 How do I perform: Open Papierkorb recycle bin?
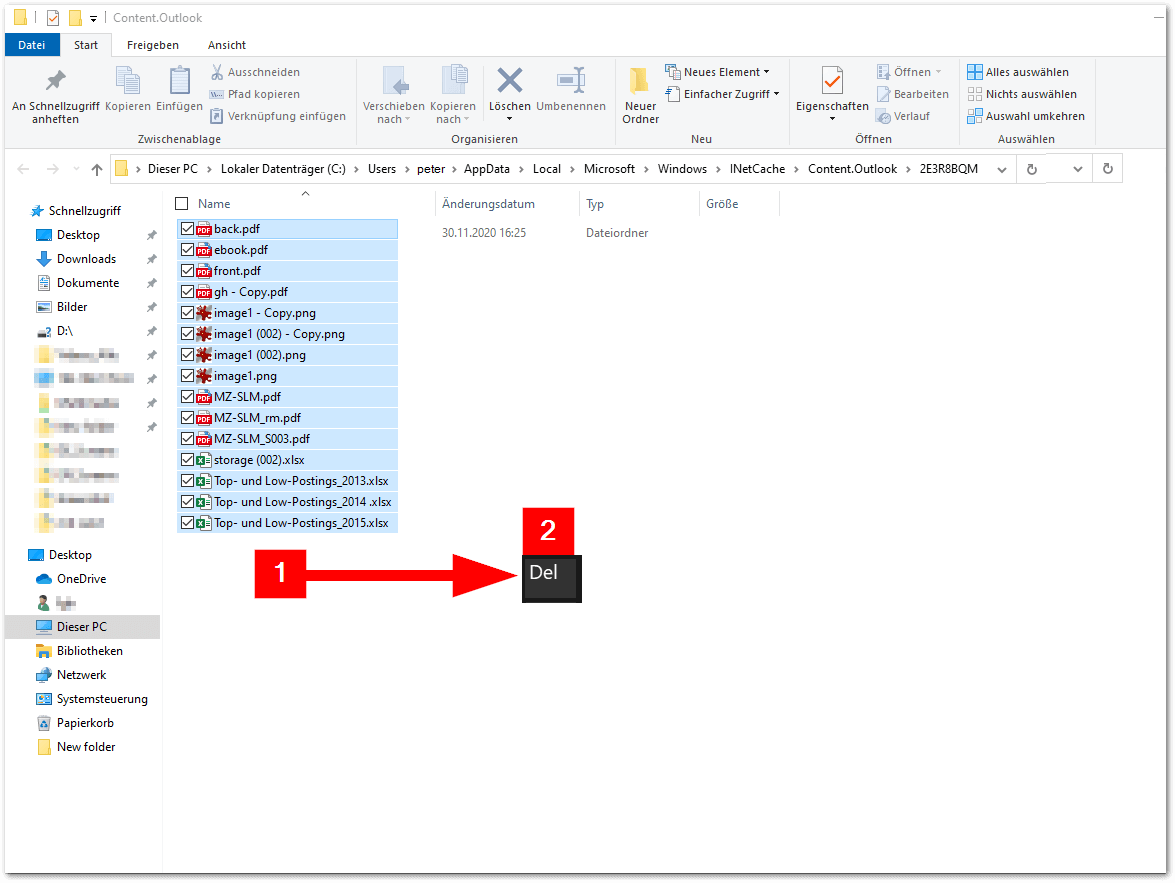click(x=76, y=723)
